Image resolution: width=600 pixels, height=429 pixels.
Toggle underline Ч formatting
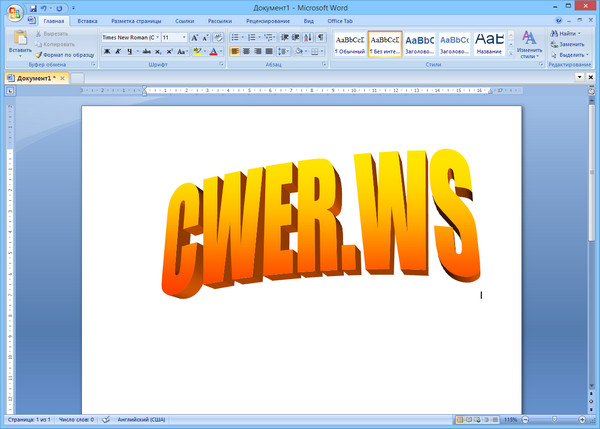pos(130,51)
